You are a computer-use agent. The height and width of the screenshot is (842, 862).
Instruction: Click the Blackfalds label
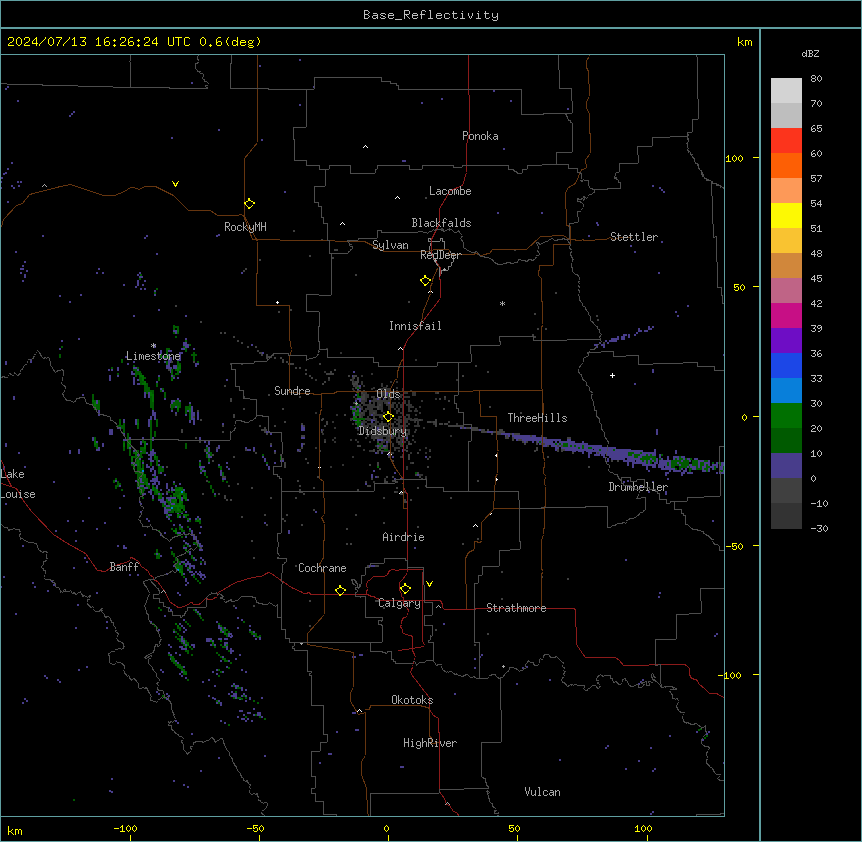pyautogui.click(x=441, y=223)
